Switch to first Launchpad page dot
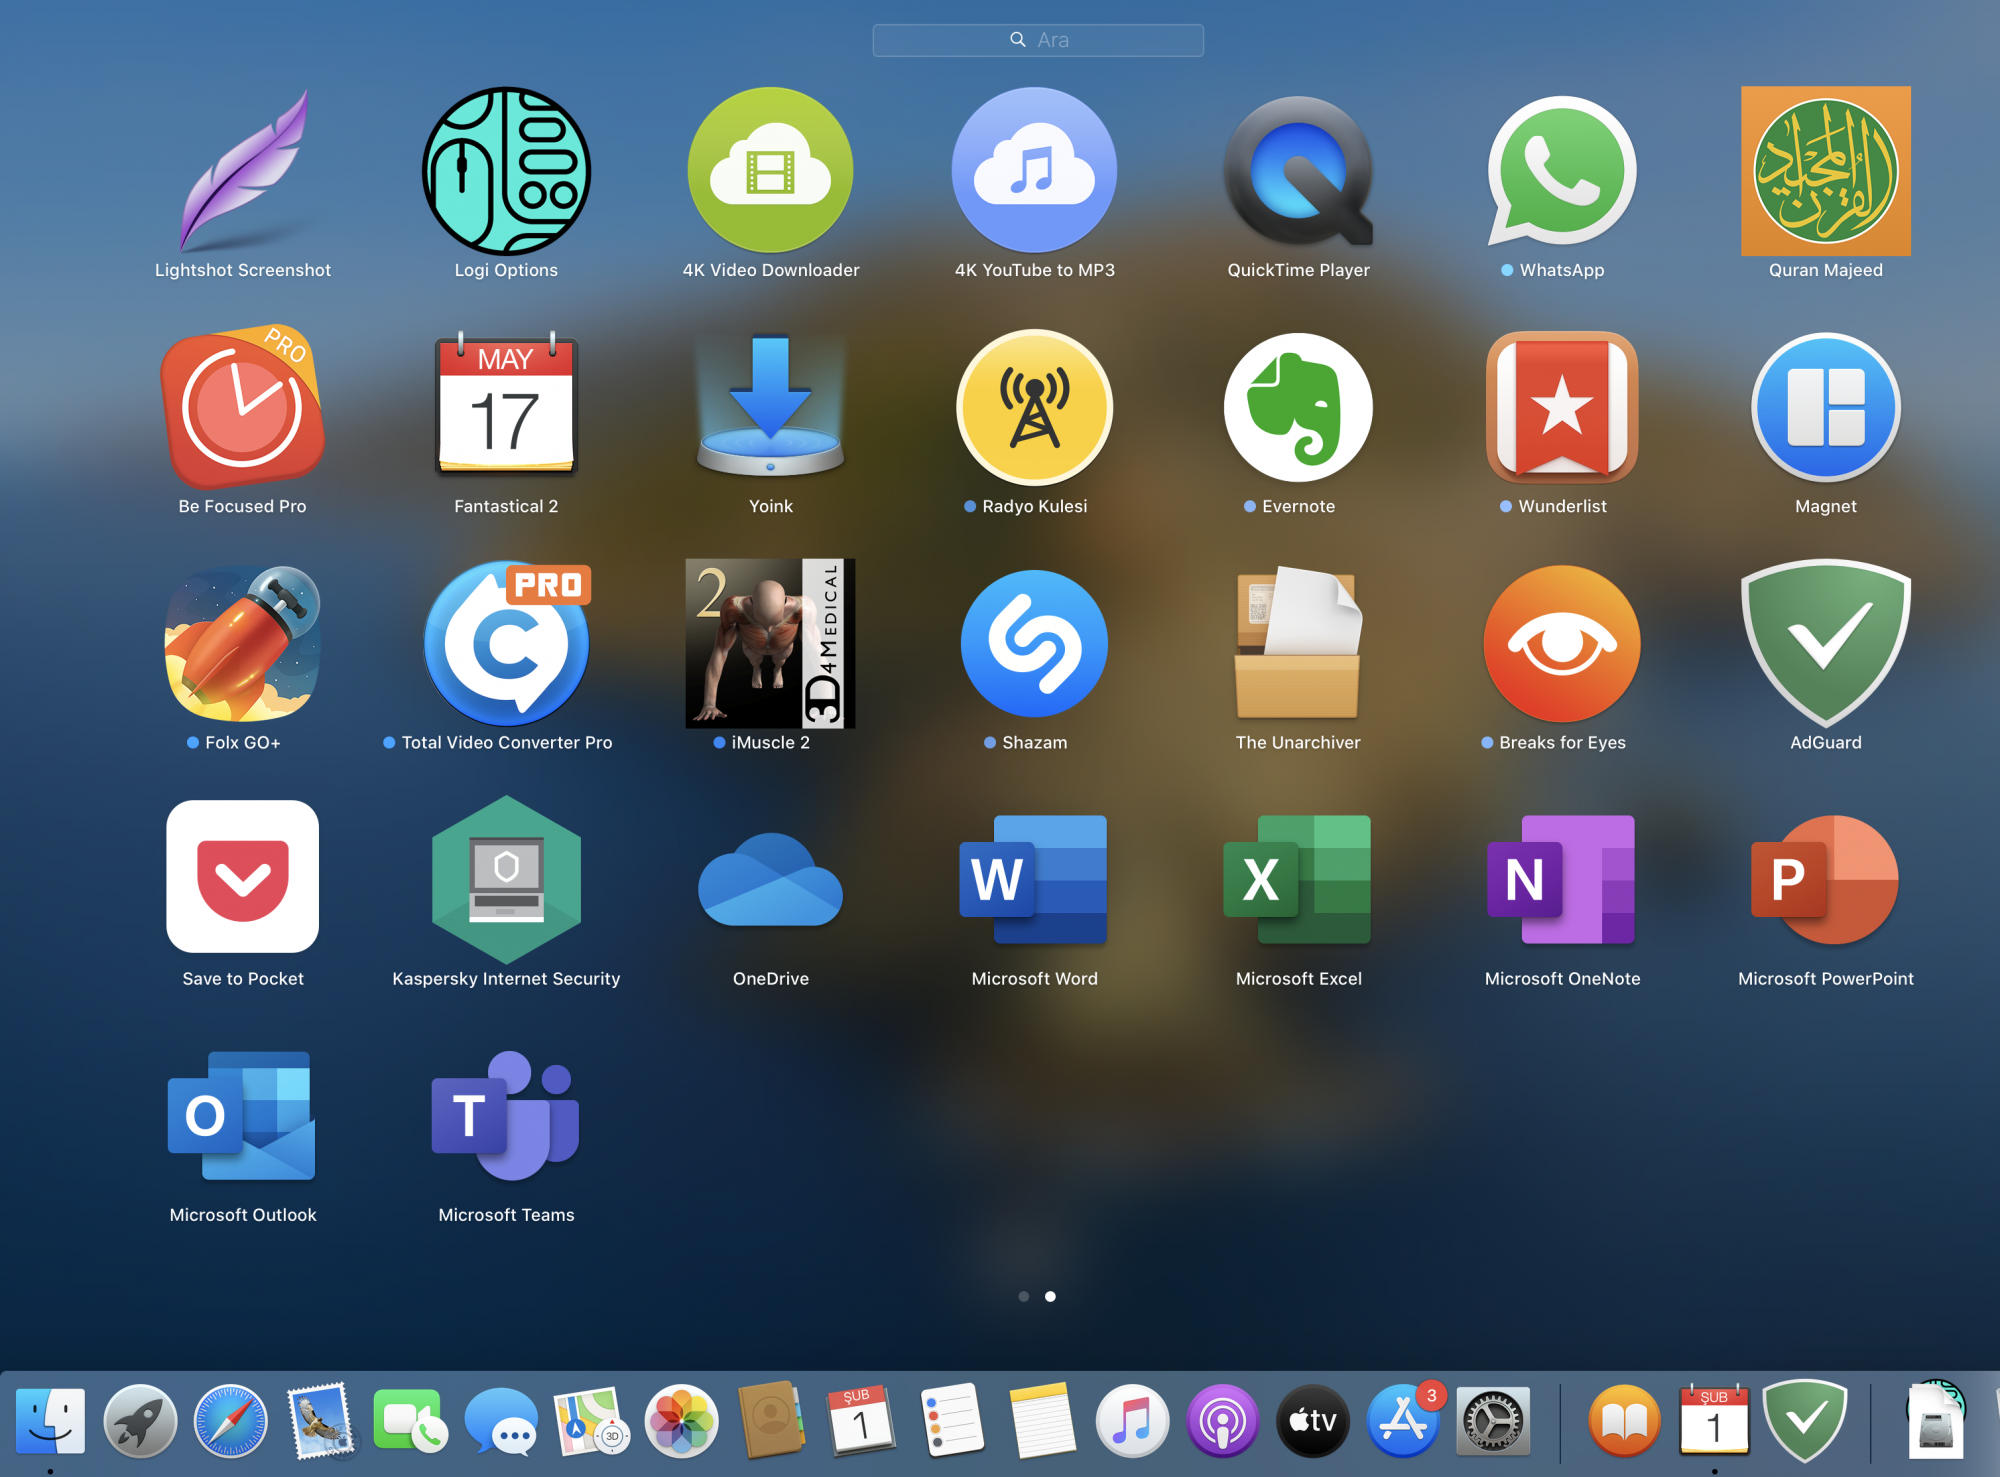 pyautogui.click(x=1023, y=1296)
